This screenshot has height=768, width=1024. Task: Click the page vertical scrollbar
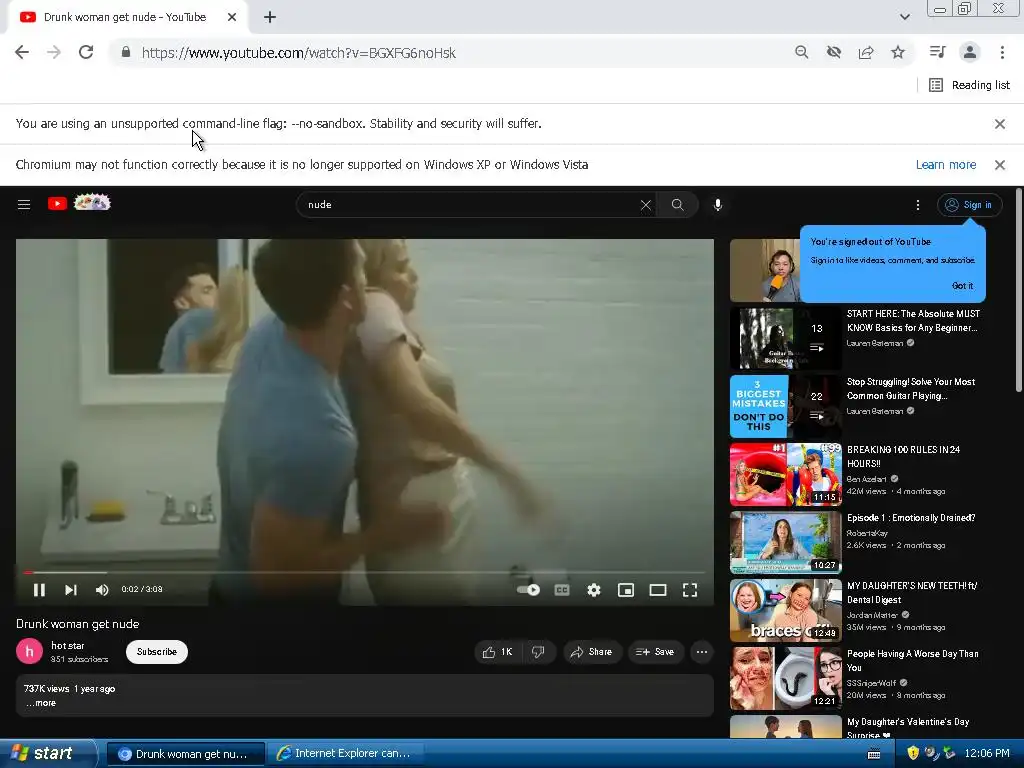point(1019,291)
